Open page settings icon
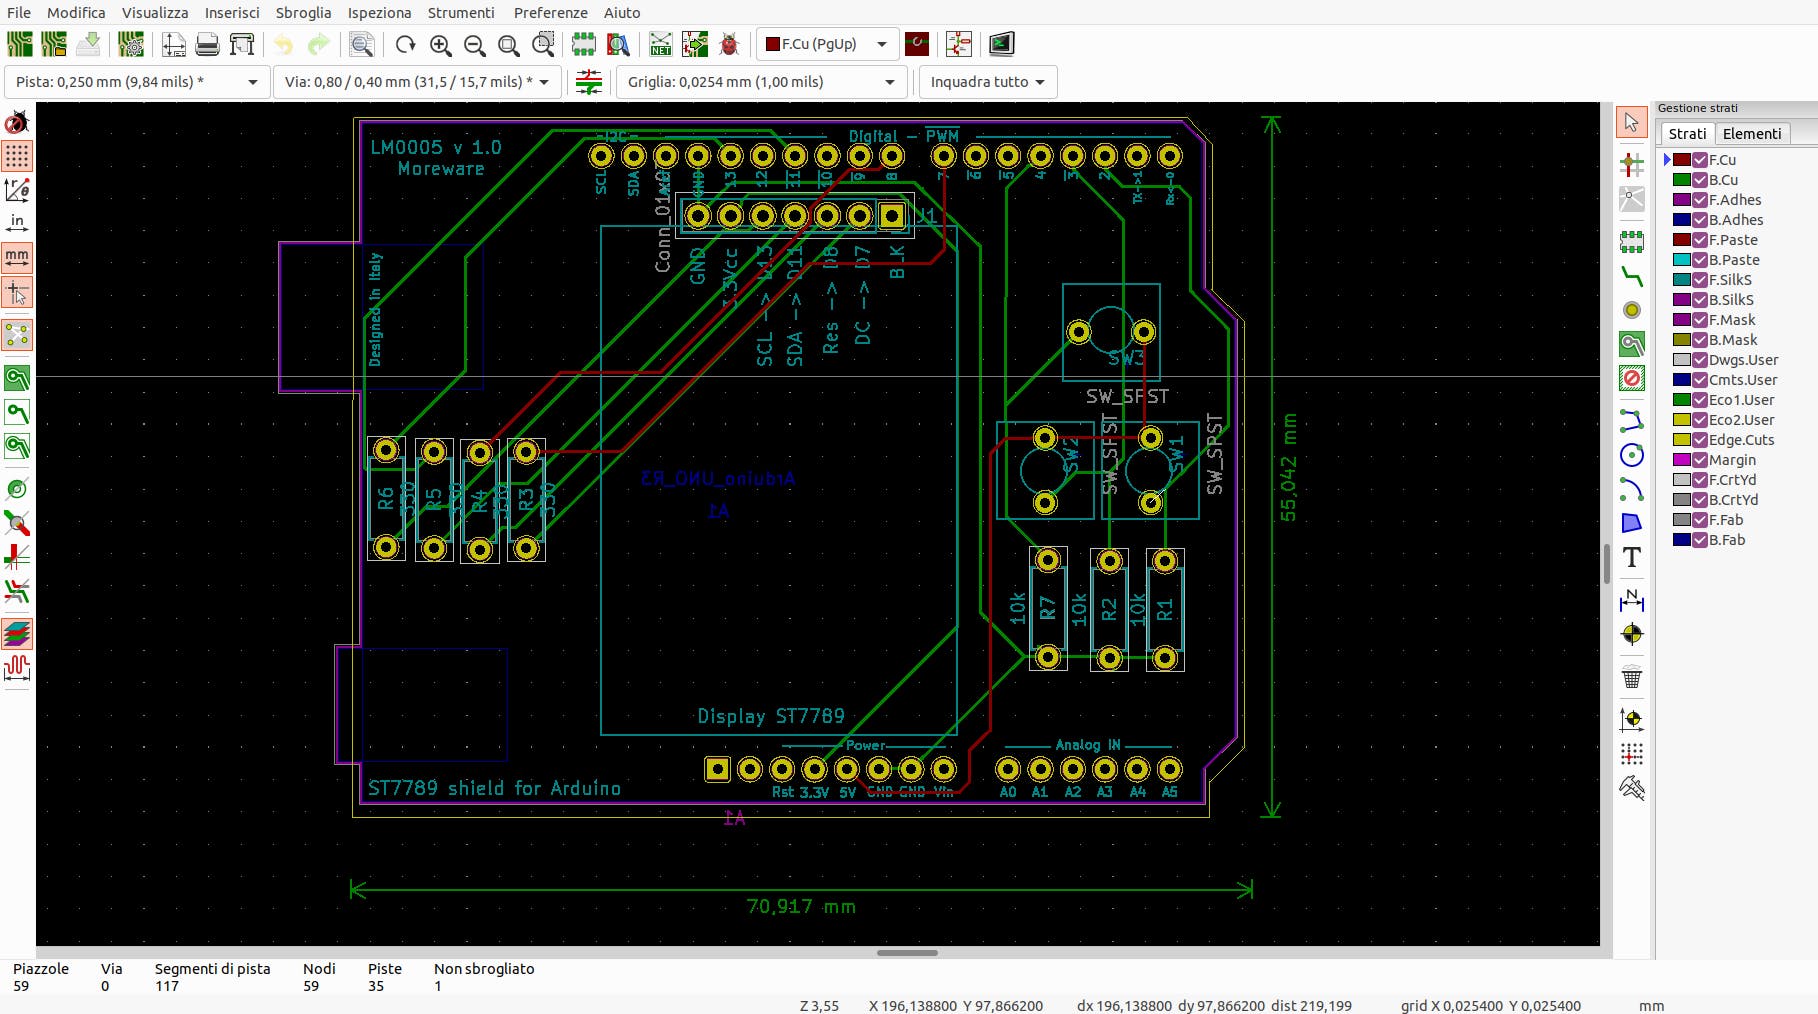This screenshot has width=1818, height=1014. coord(174,44)
